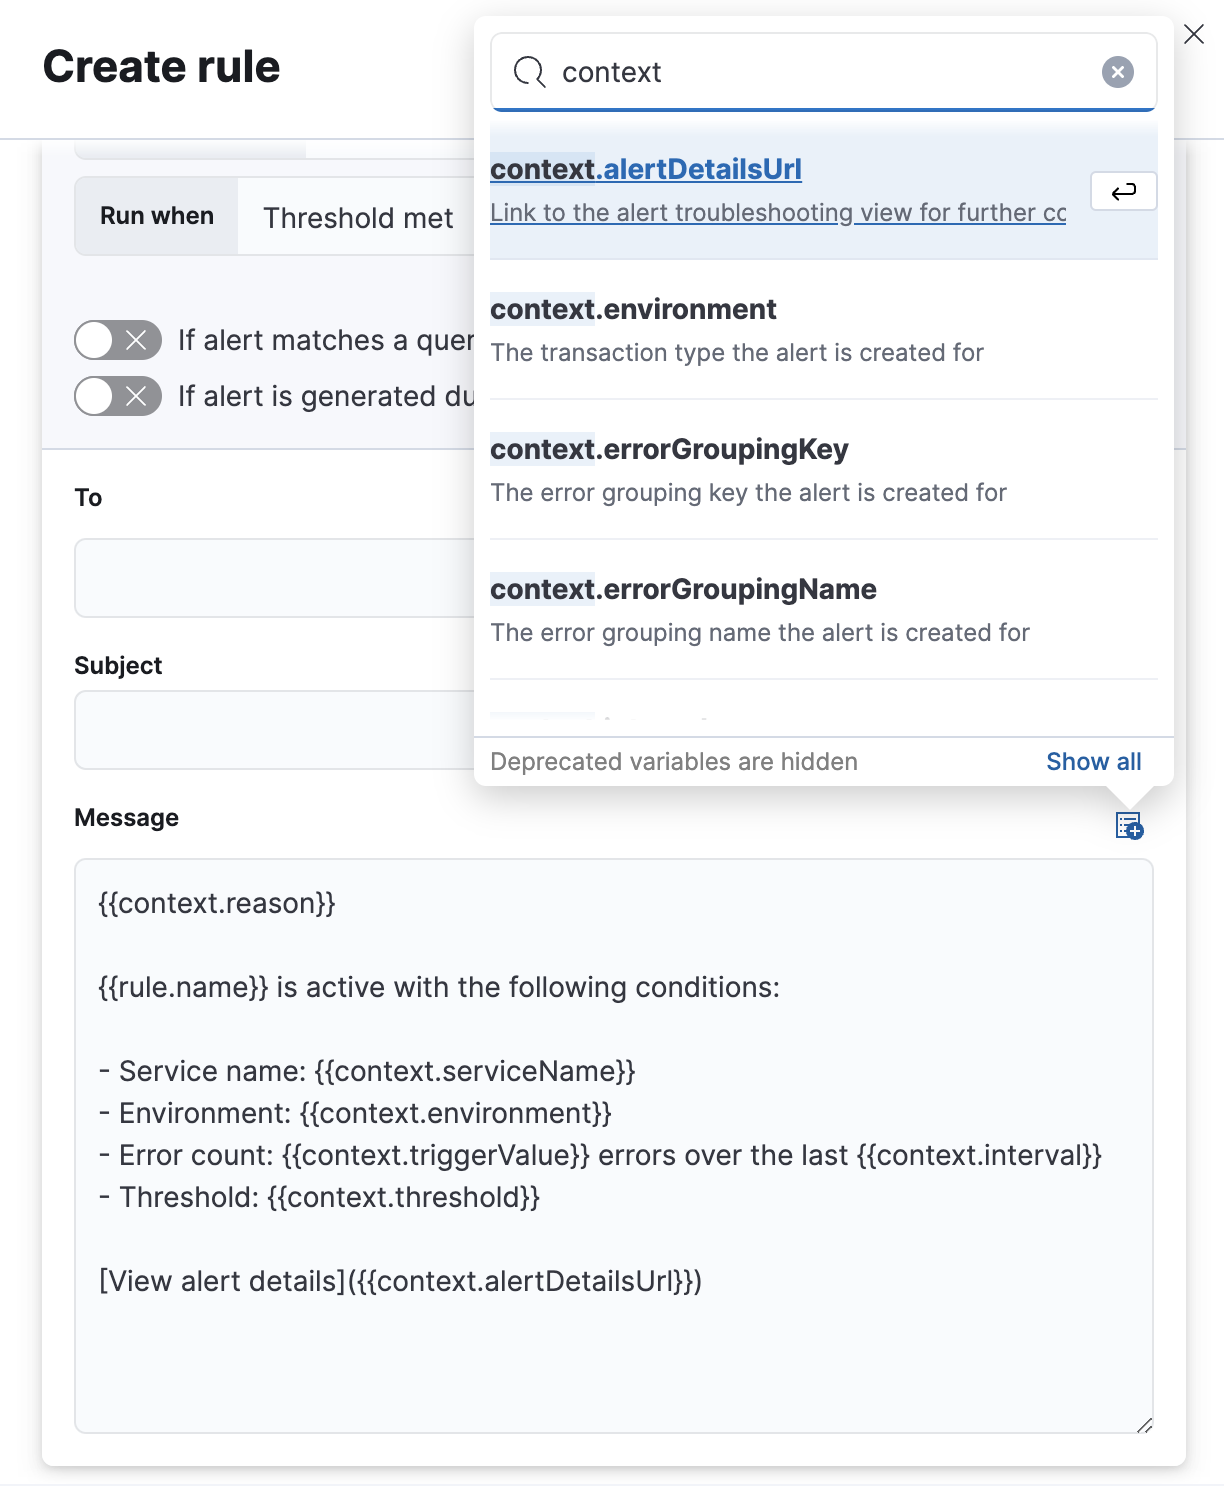Click the search magnifier icon
1224x1486 pixels.
pyautogui.click(x=530, y=72)
